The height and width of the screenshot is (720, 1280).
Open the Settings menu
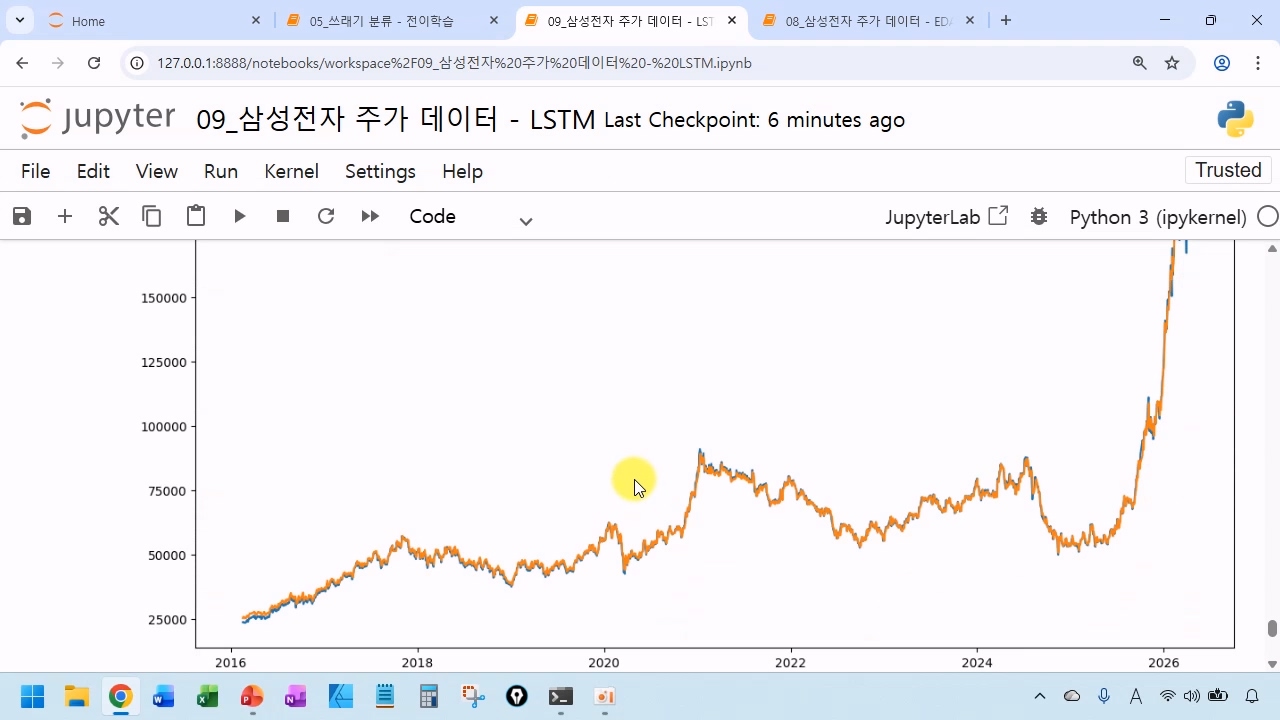pos(380,171)
